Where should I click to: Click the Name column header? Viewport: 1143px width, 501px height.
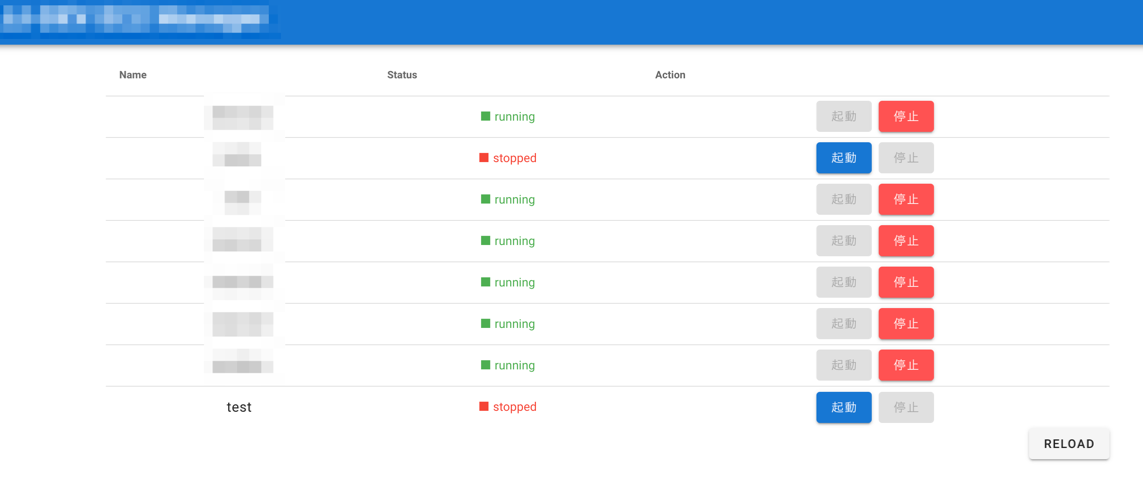133,75
